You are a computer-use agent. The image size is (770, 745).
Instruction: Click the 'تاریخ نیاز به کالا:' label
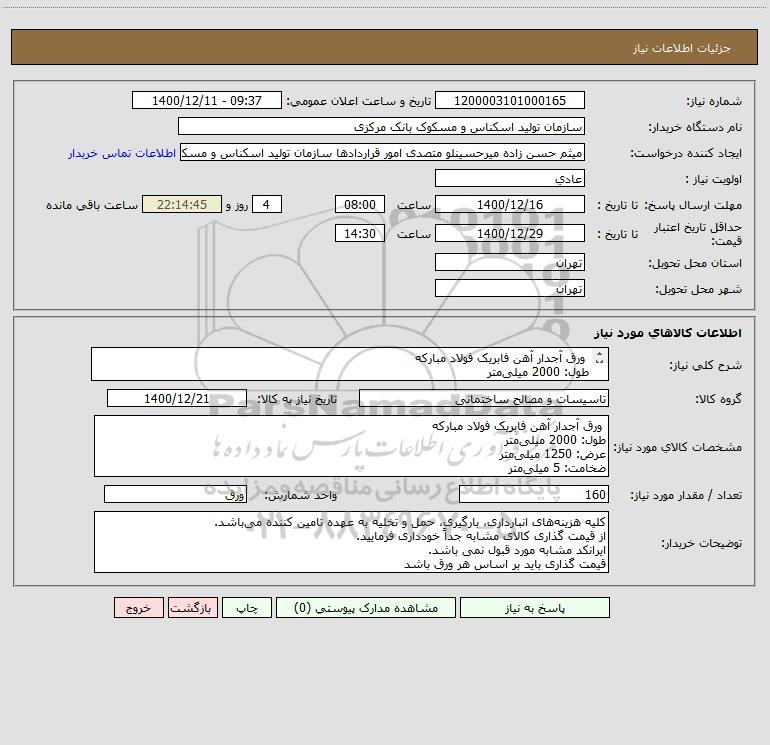tap(297, 399)
